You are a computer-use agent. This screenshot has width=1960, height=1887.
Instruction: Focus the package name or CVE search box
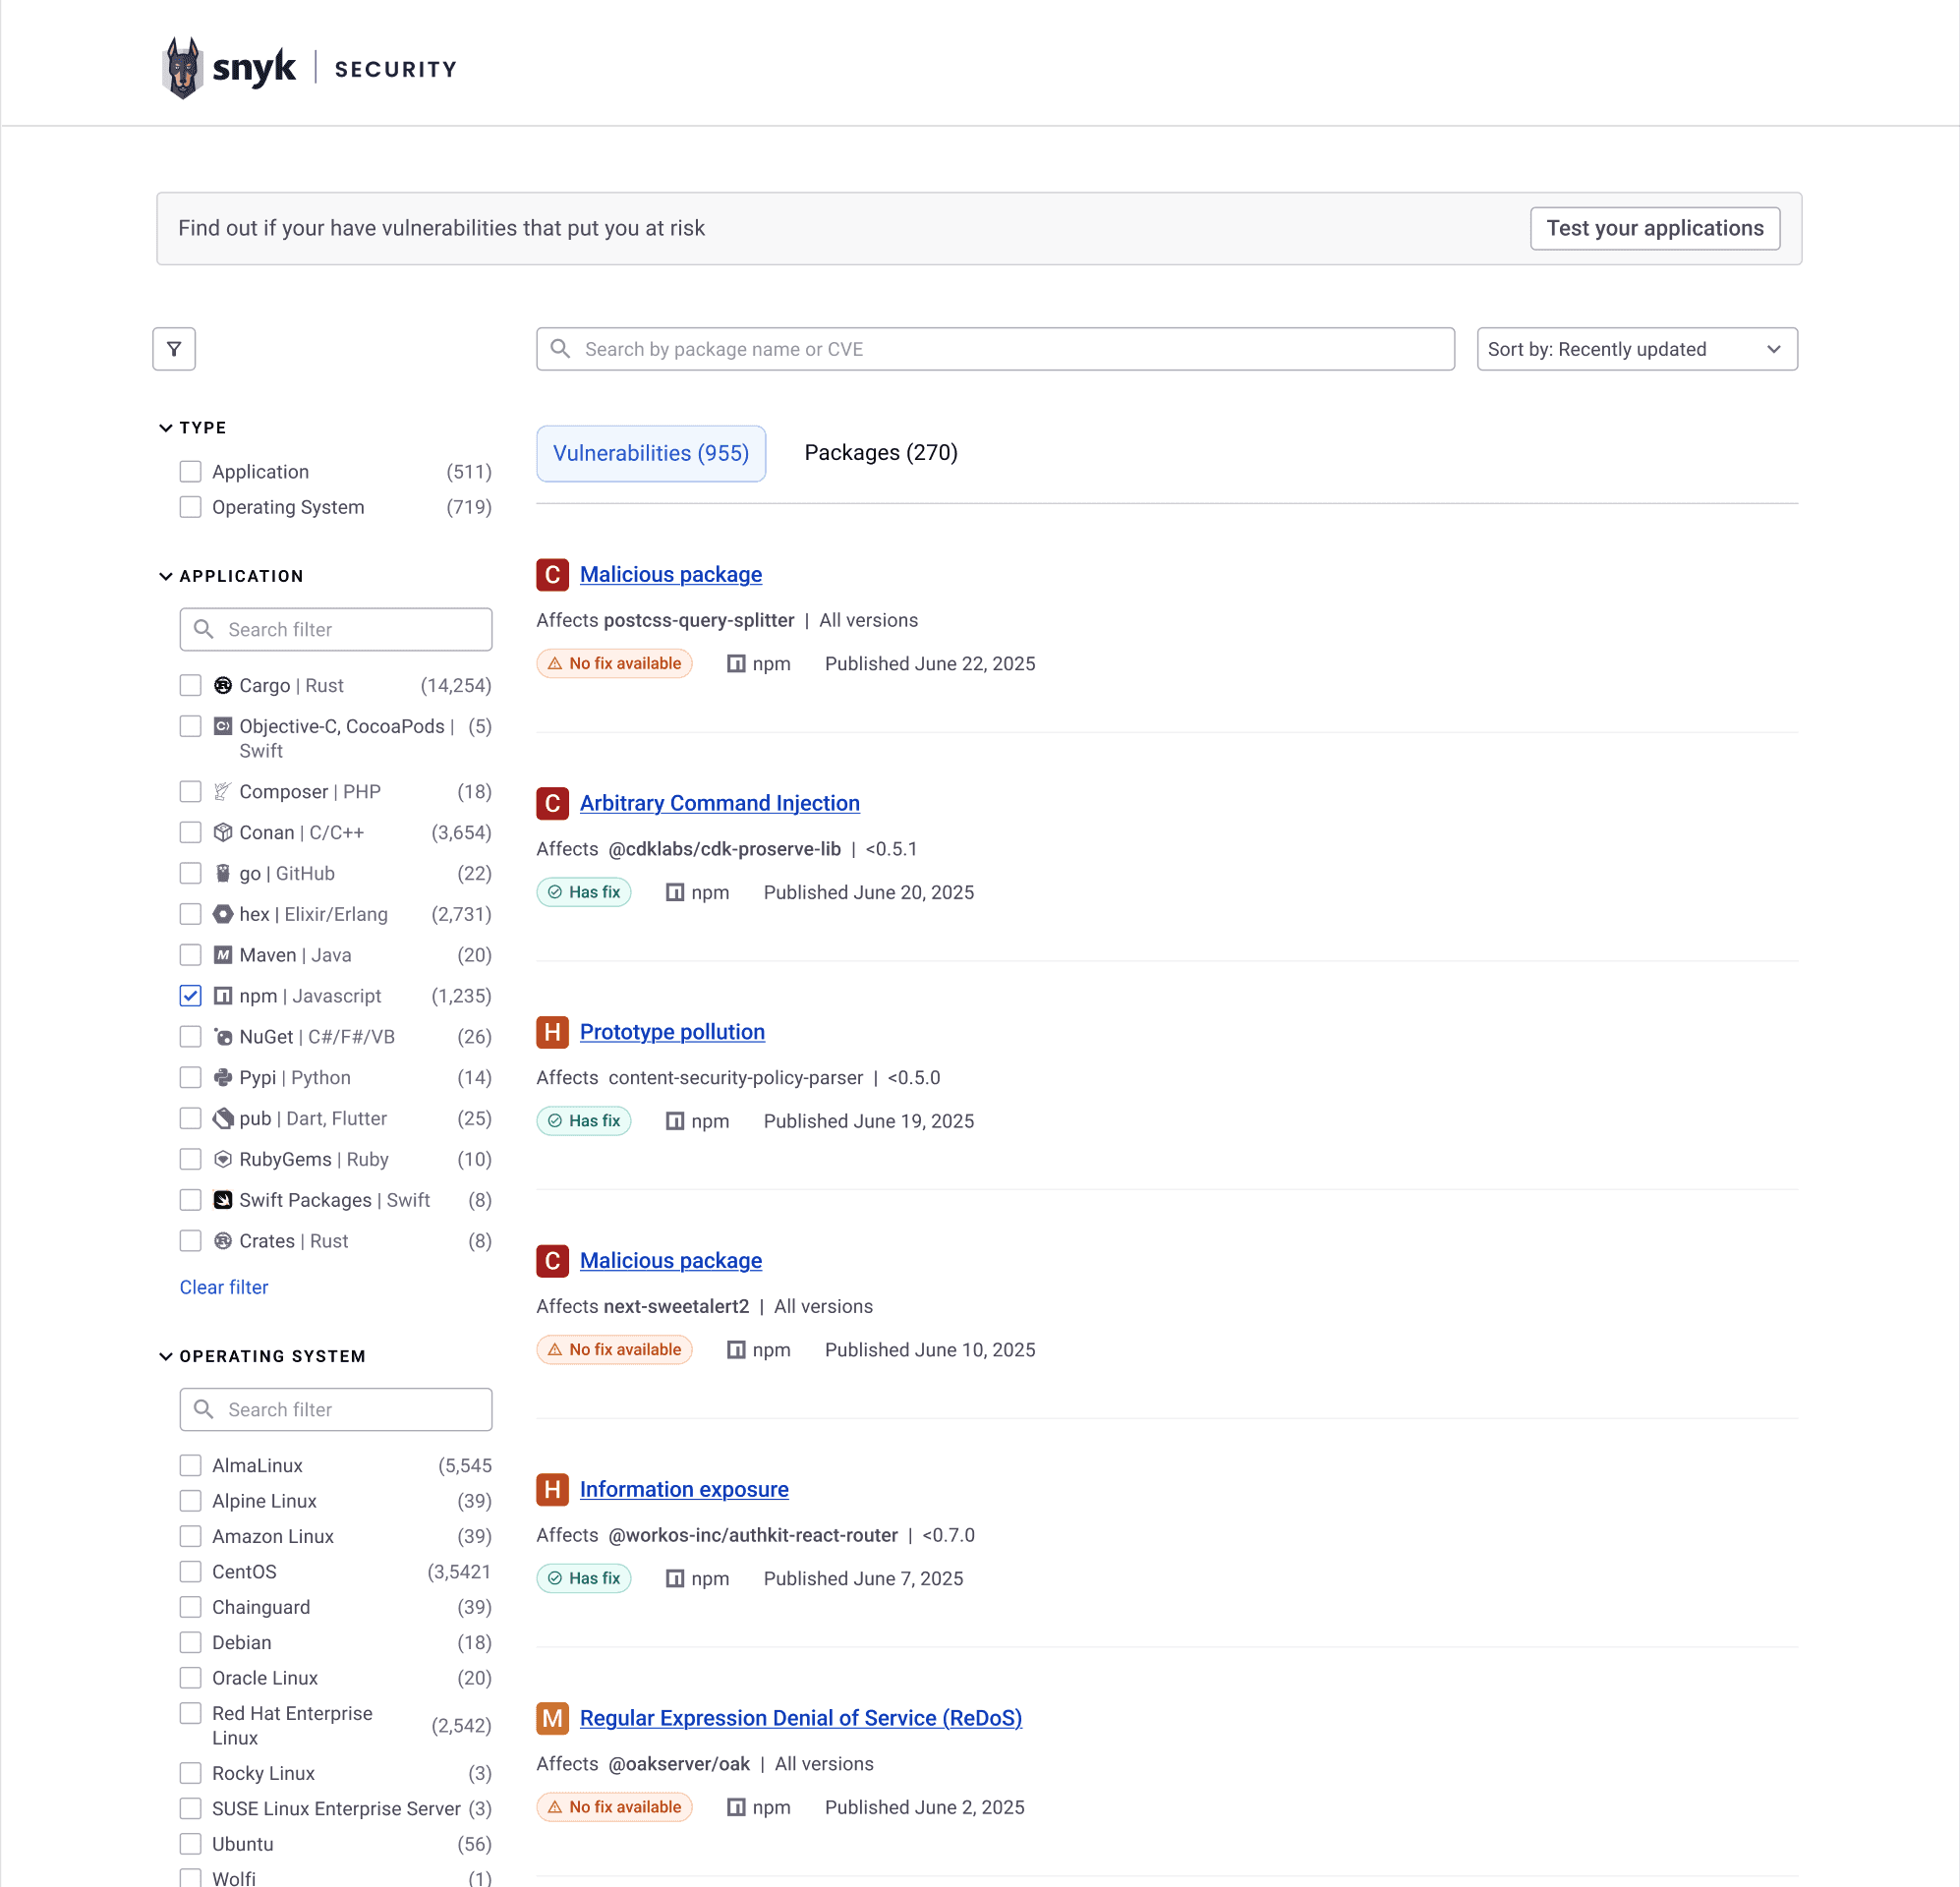[x=995, y=349]
